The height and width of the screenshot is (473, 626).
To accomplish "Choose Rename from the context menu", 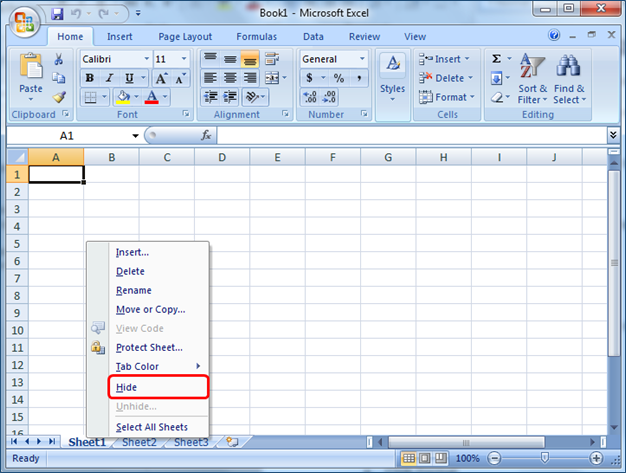I will point(148,290).
